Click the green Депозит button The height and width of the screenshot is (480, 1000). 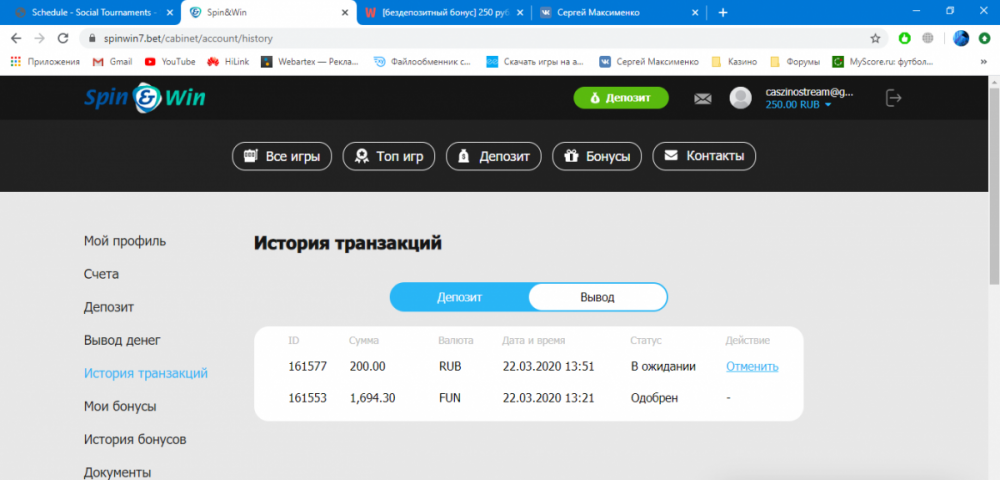pos(620,98)
